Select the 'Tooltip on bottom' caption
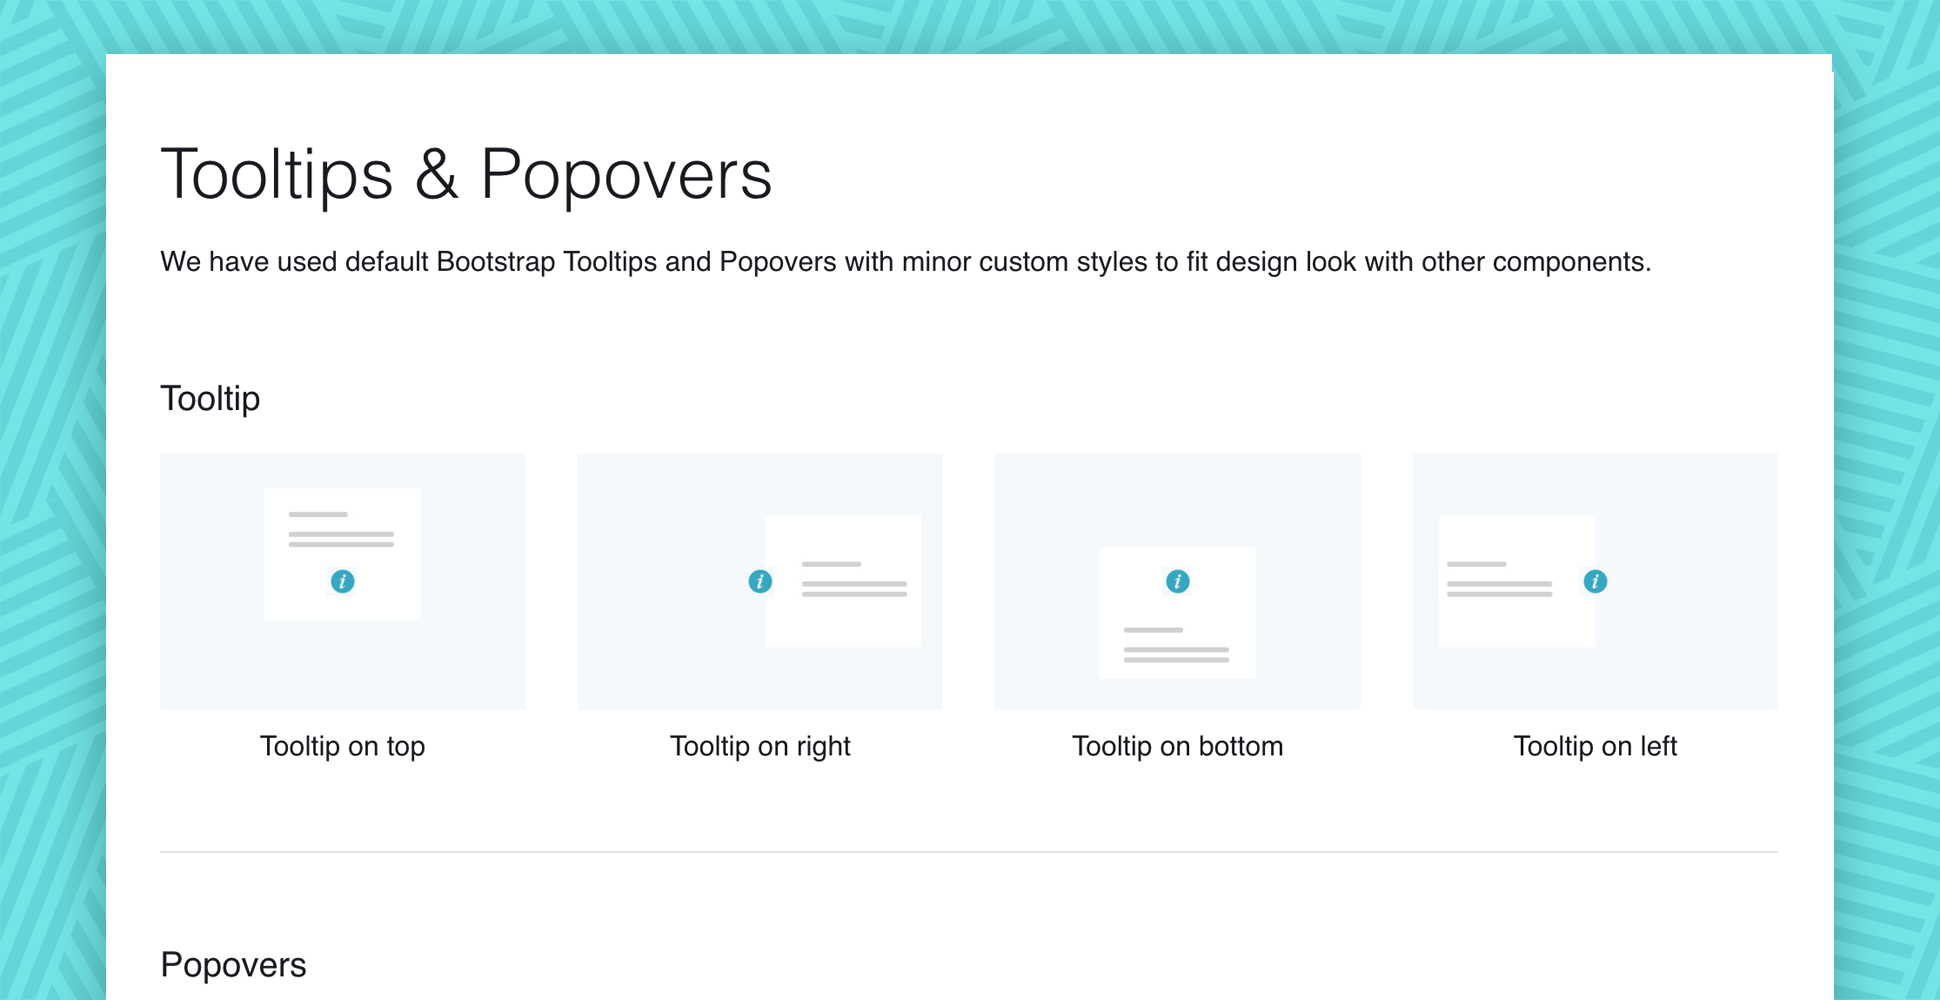Screen dimensions: 1940x1000 (x=1177, y=746)
